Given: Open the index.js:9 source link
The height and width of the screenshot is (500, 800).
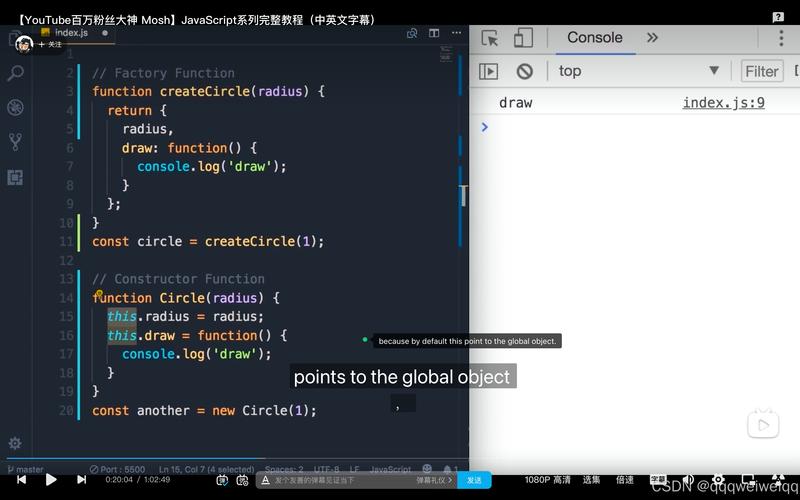Looking at the screenshot, I should pos(723,103).
